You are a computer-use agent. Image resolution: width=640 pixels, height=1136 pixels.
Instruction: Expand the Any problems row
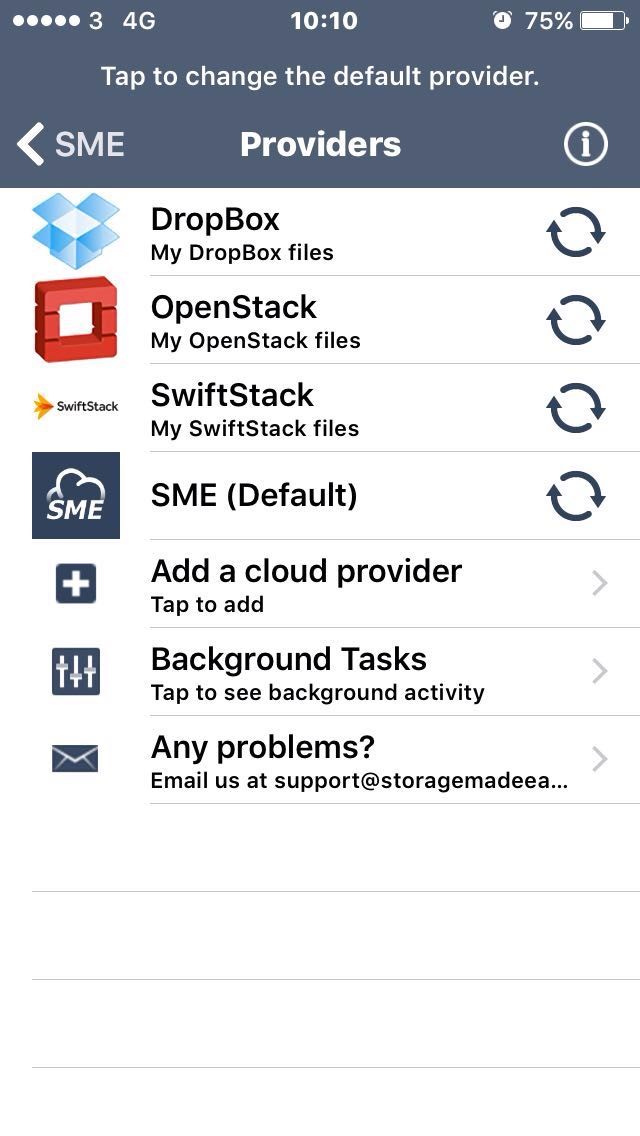598,759
